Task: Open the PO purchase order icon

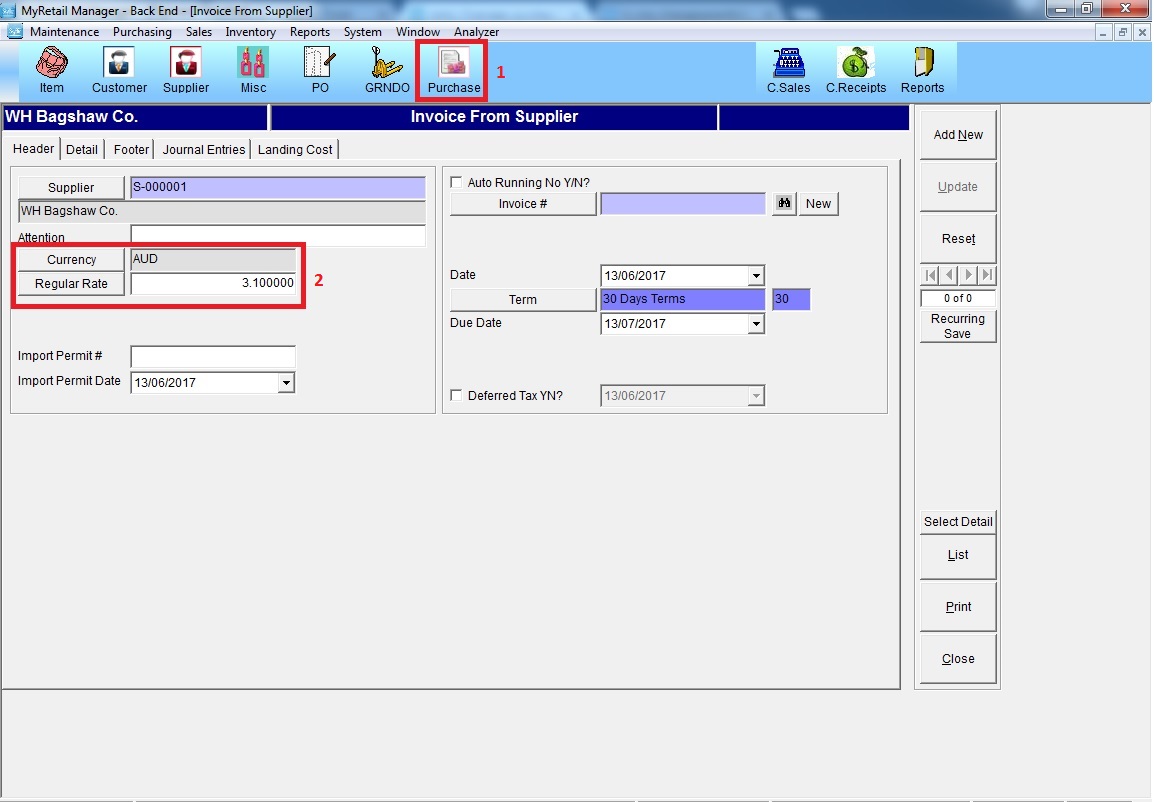Action: (x=320, y=64)
